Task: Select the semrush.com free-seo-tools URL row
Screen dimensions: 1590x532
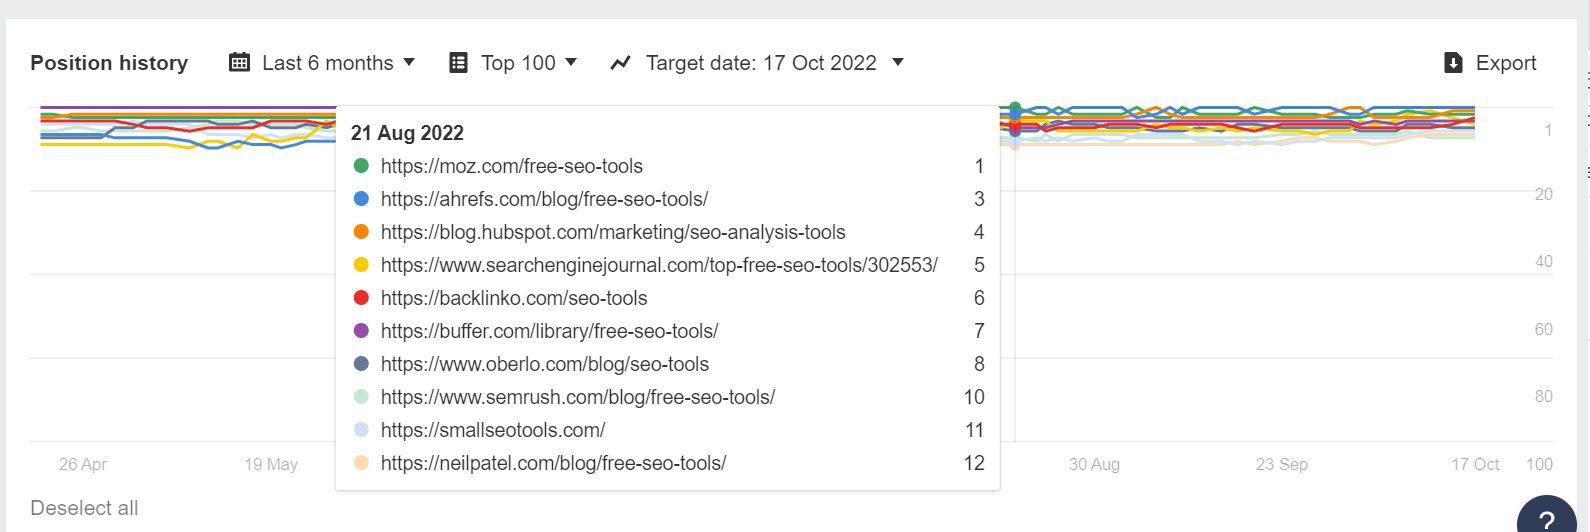Action: tap(577, 397)
